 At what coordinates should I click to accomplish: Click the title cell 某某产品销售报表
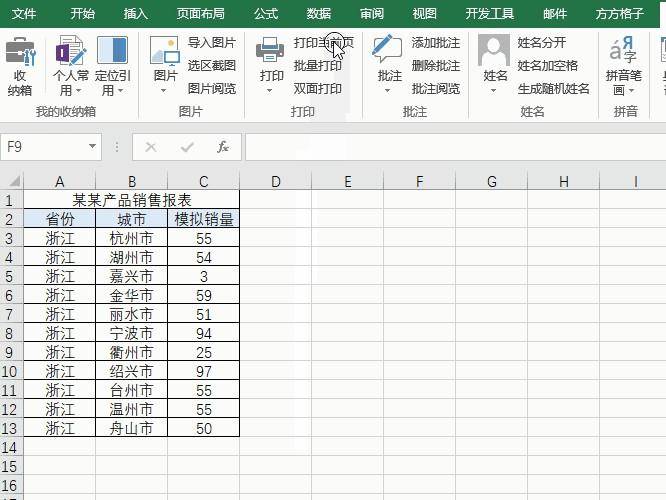tap(132, 200)
